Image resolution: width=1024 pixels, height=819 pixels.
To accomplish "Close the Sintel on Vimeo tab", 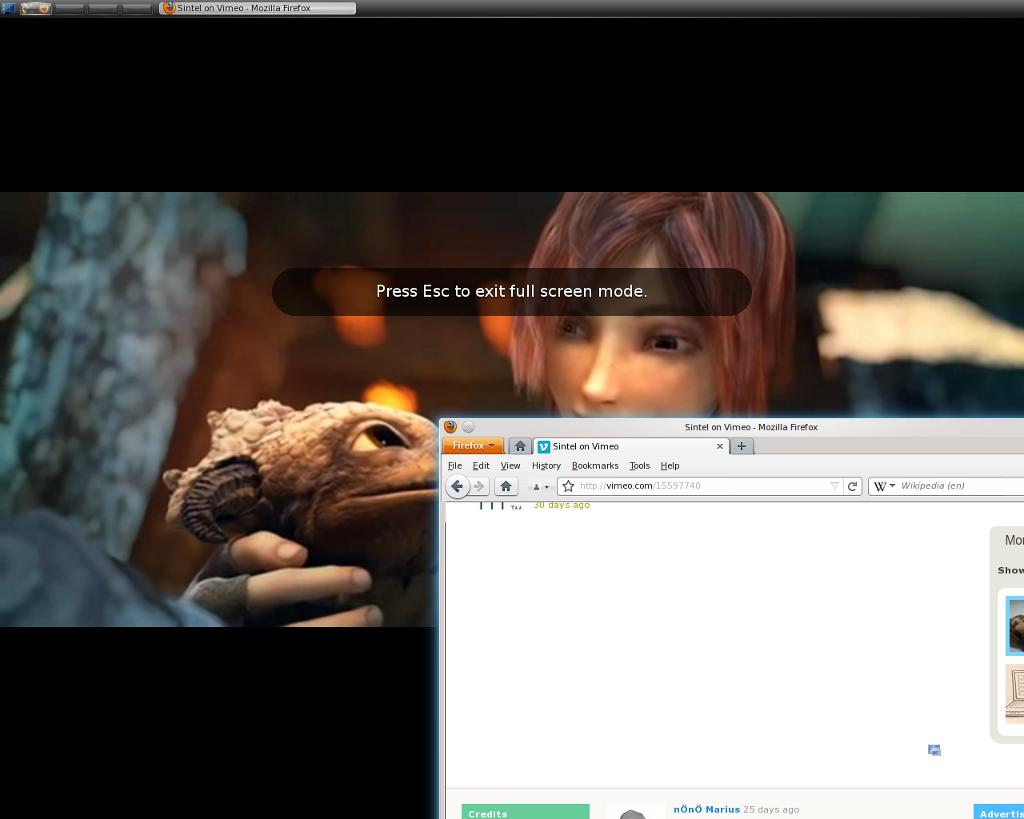I will (720, 446).
